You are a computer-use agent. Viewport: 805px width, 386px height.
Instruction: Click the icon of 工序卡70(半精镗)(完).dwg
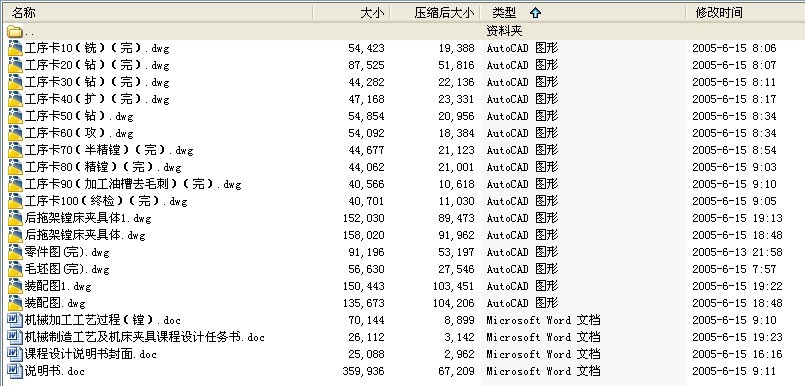pos(15,150)
